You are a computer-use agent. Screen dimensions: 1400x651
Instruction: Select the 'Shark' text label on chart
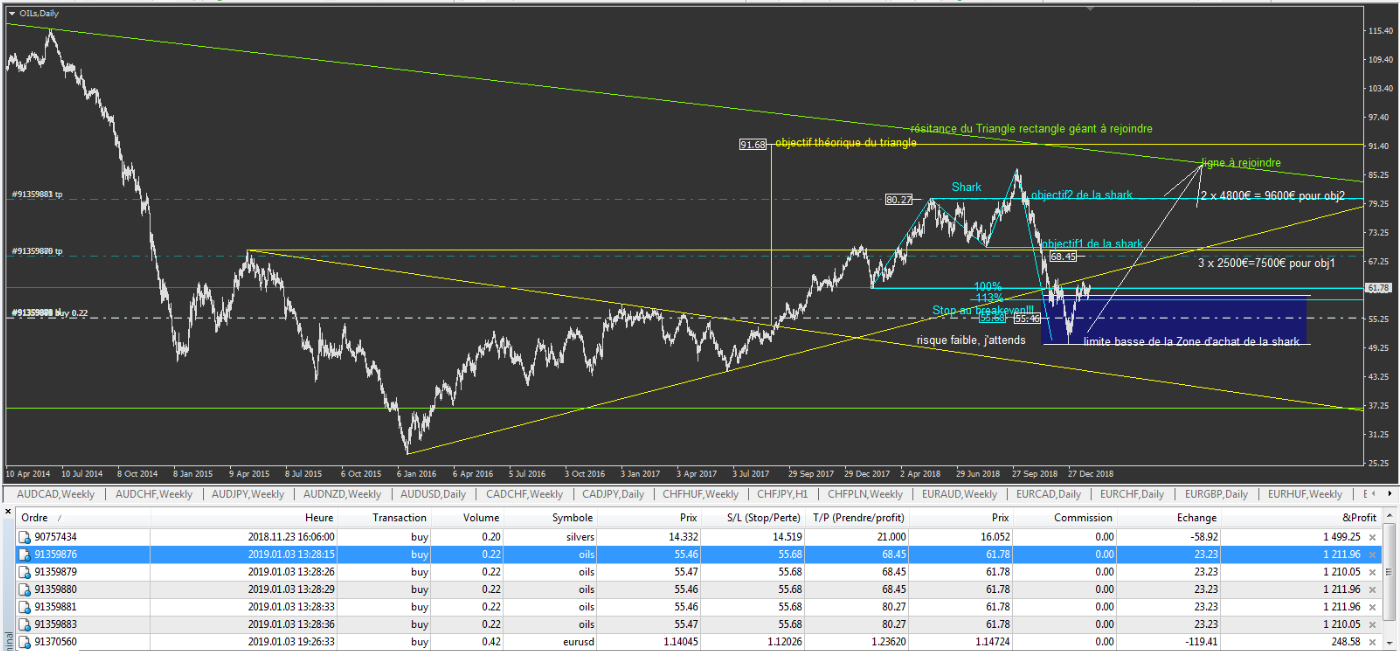pyautogui.click(x=966, y=187)
